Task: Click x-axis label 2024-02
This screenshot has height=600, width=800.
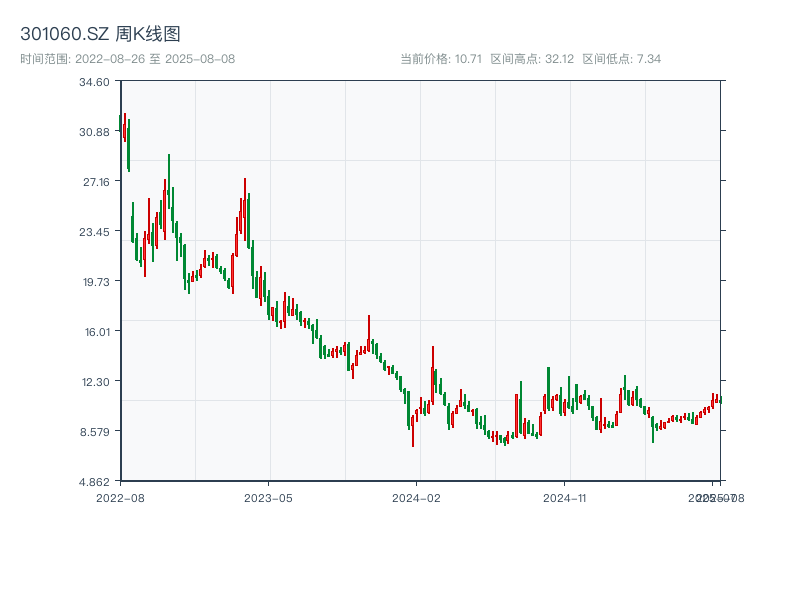Action: point(416,498)
